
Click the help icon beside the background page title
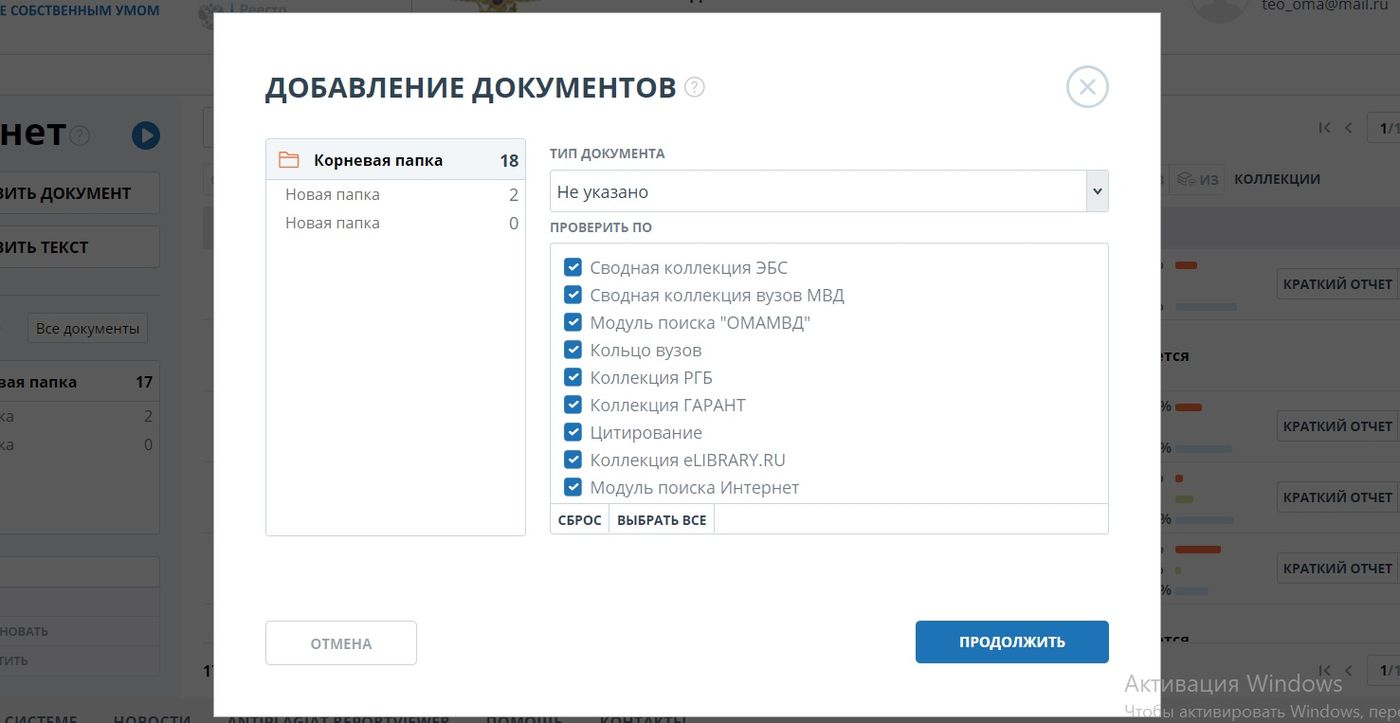point(80,136)
